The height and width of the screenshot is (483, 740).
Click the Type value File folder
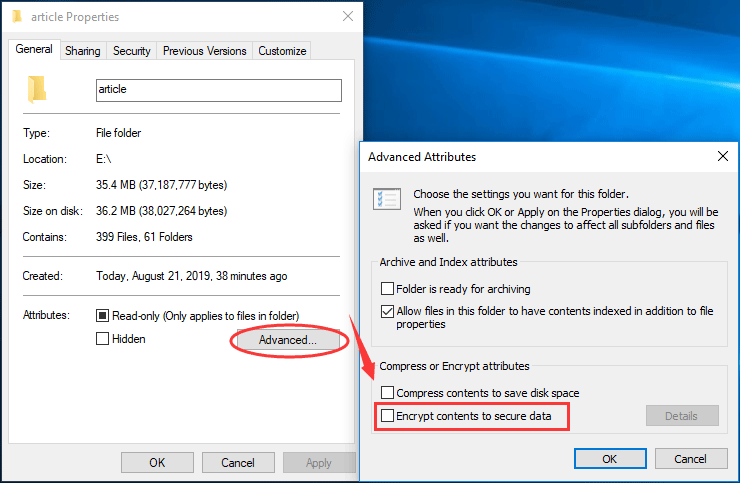(x=118, y=133)
